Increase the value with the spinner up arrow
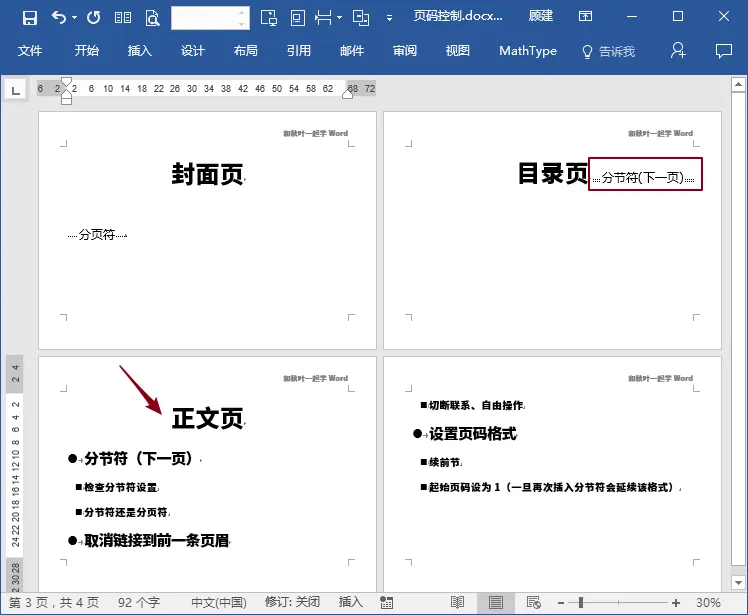This screenshot has width=748, height=615. click(242, 13)
